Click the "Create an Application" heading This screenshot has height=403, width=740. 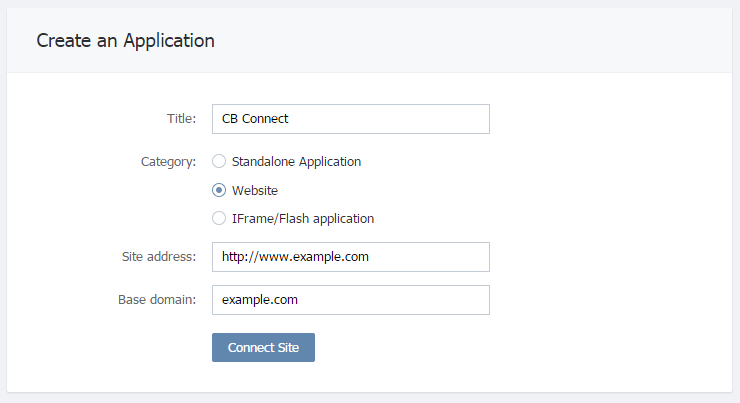tap(126, 41)
